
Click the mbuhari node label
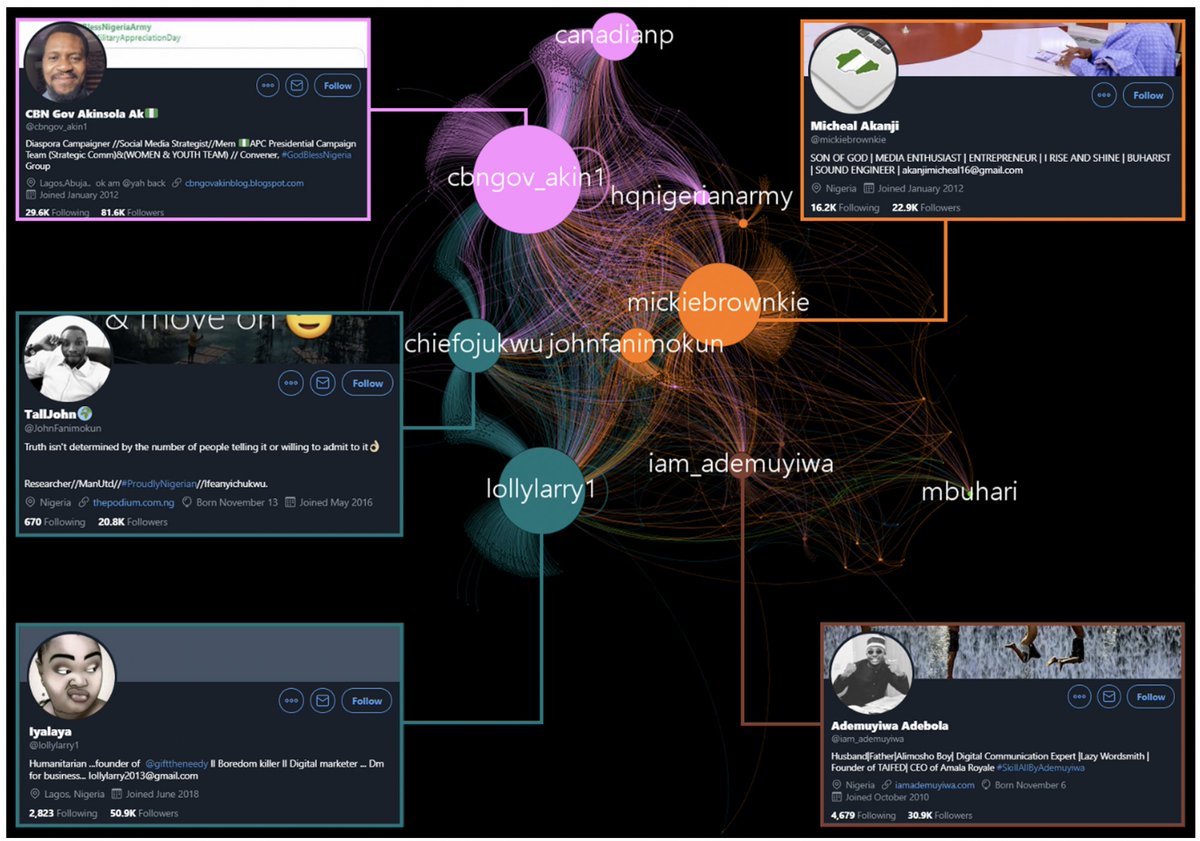click(x=969, y=491)
